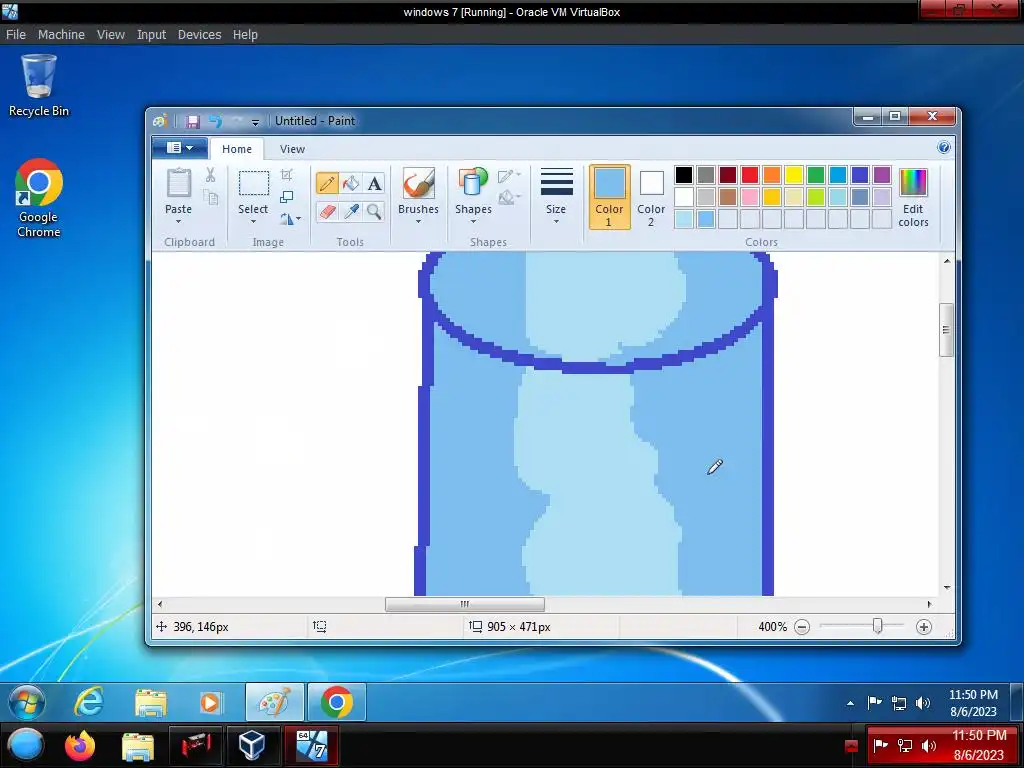Pick the indigo color swatch

click(x=859, y=174)
